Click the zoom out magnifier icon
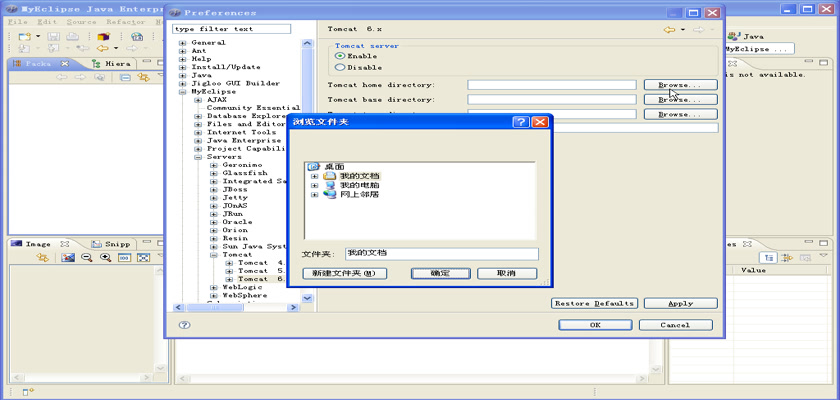Screen dimensions: 840x400 pyautogui.click(x=86, y=258)
